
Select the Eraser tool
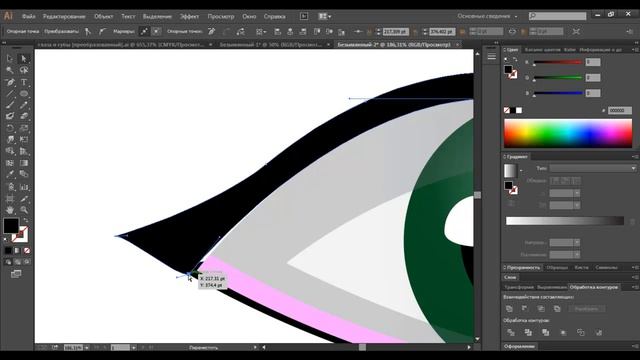pyautogui.click(x=24, y=116)
